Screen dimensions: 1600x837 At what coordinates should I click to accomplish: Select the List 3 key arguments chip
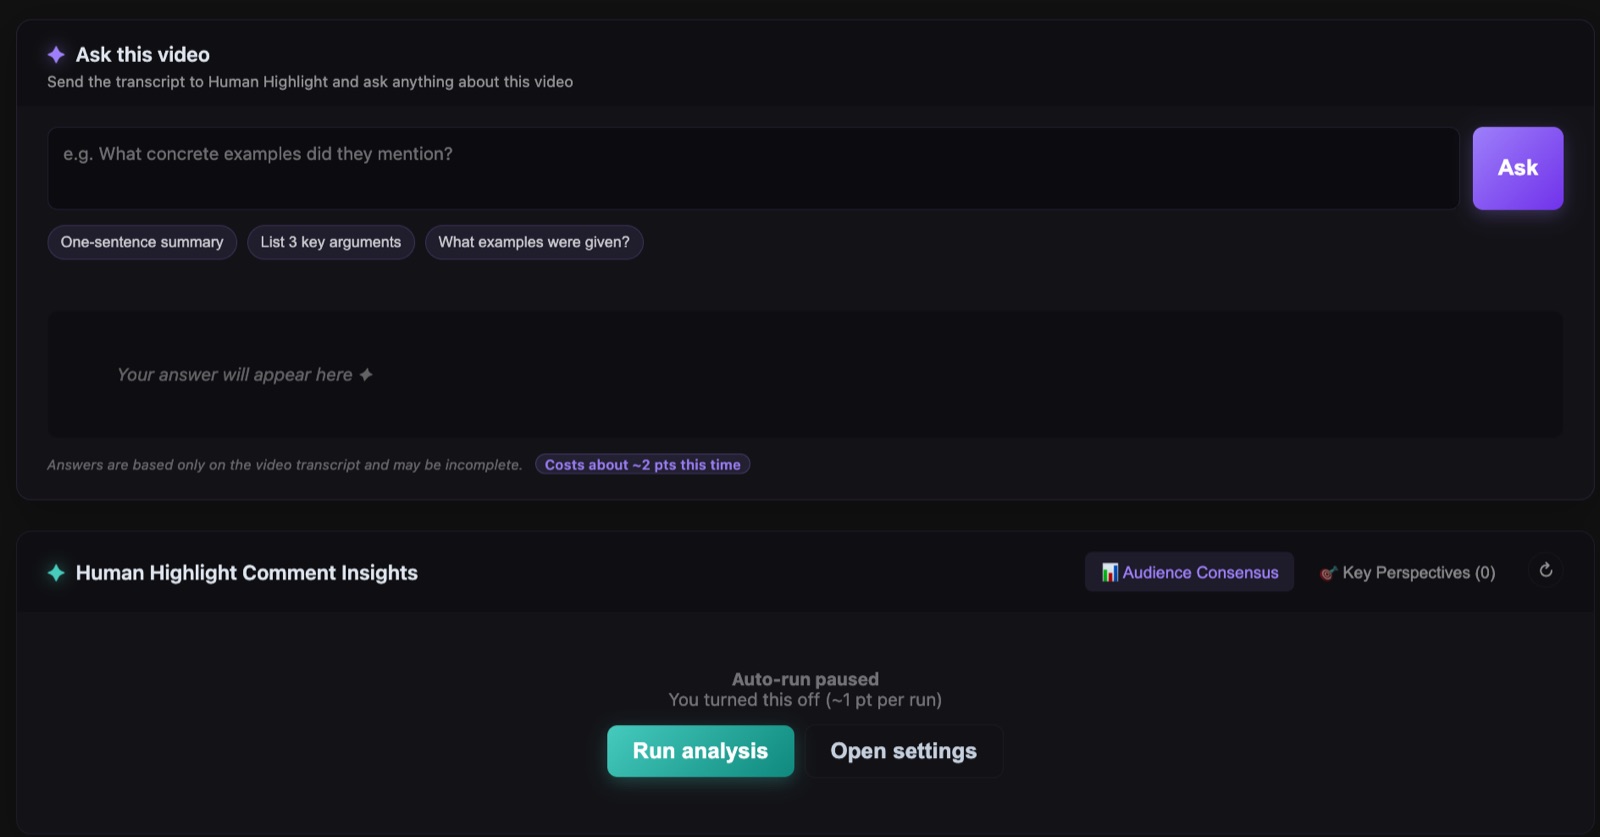click(331, 242)
